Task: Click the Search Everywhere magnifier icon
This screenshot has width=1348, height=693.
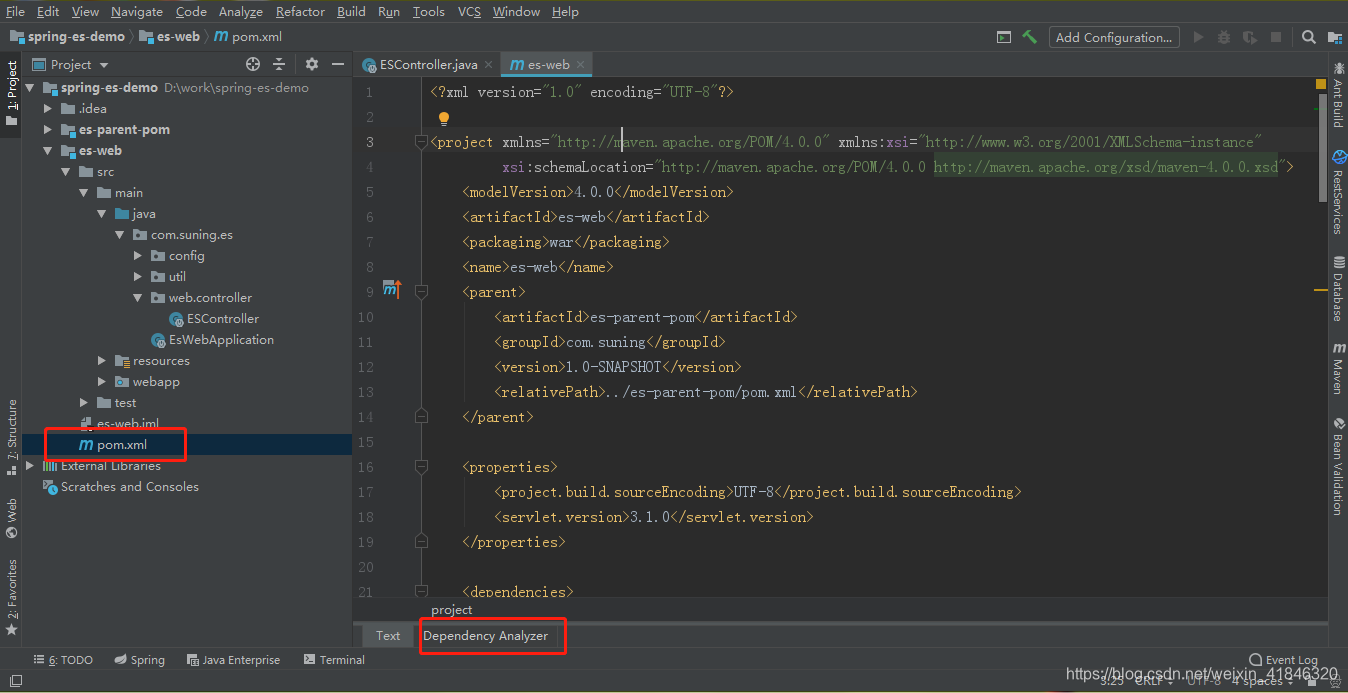Action: (x=1309, y=37)
